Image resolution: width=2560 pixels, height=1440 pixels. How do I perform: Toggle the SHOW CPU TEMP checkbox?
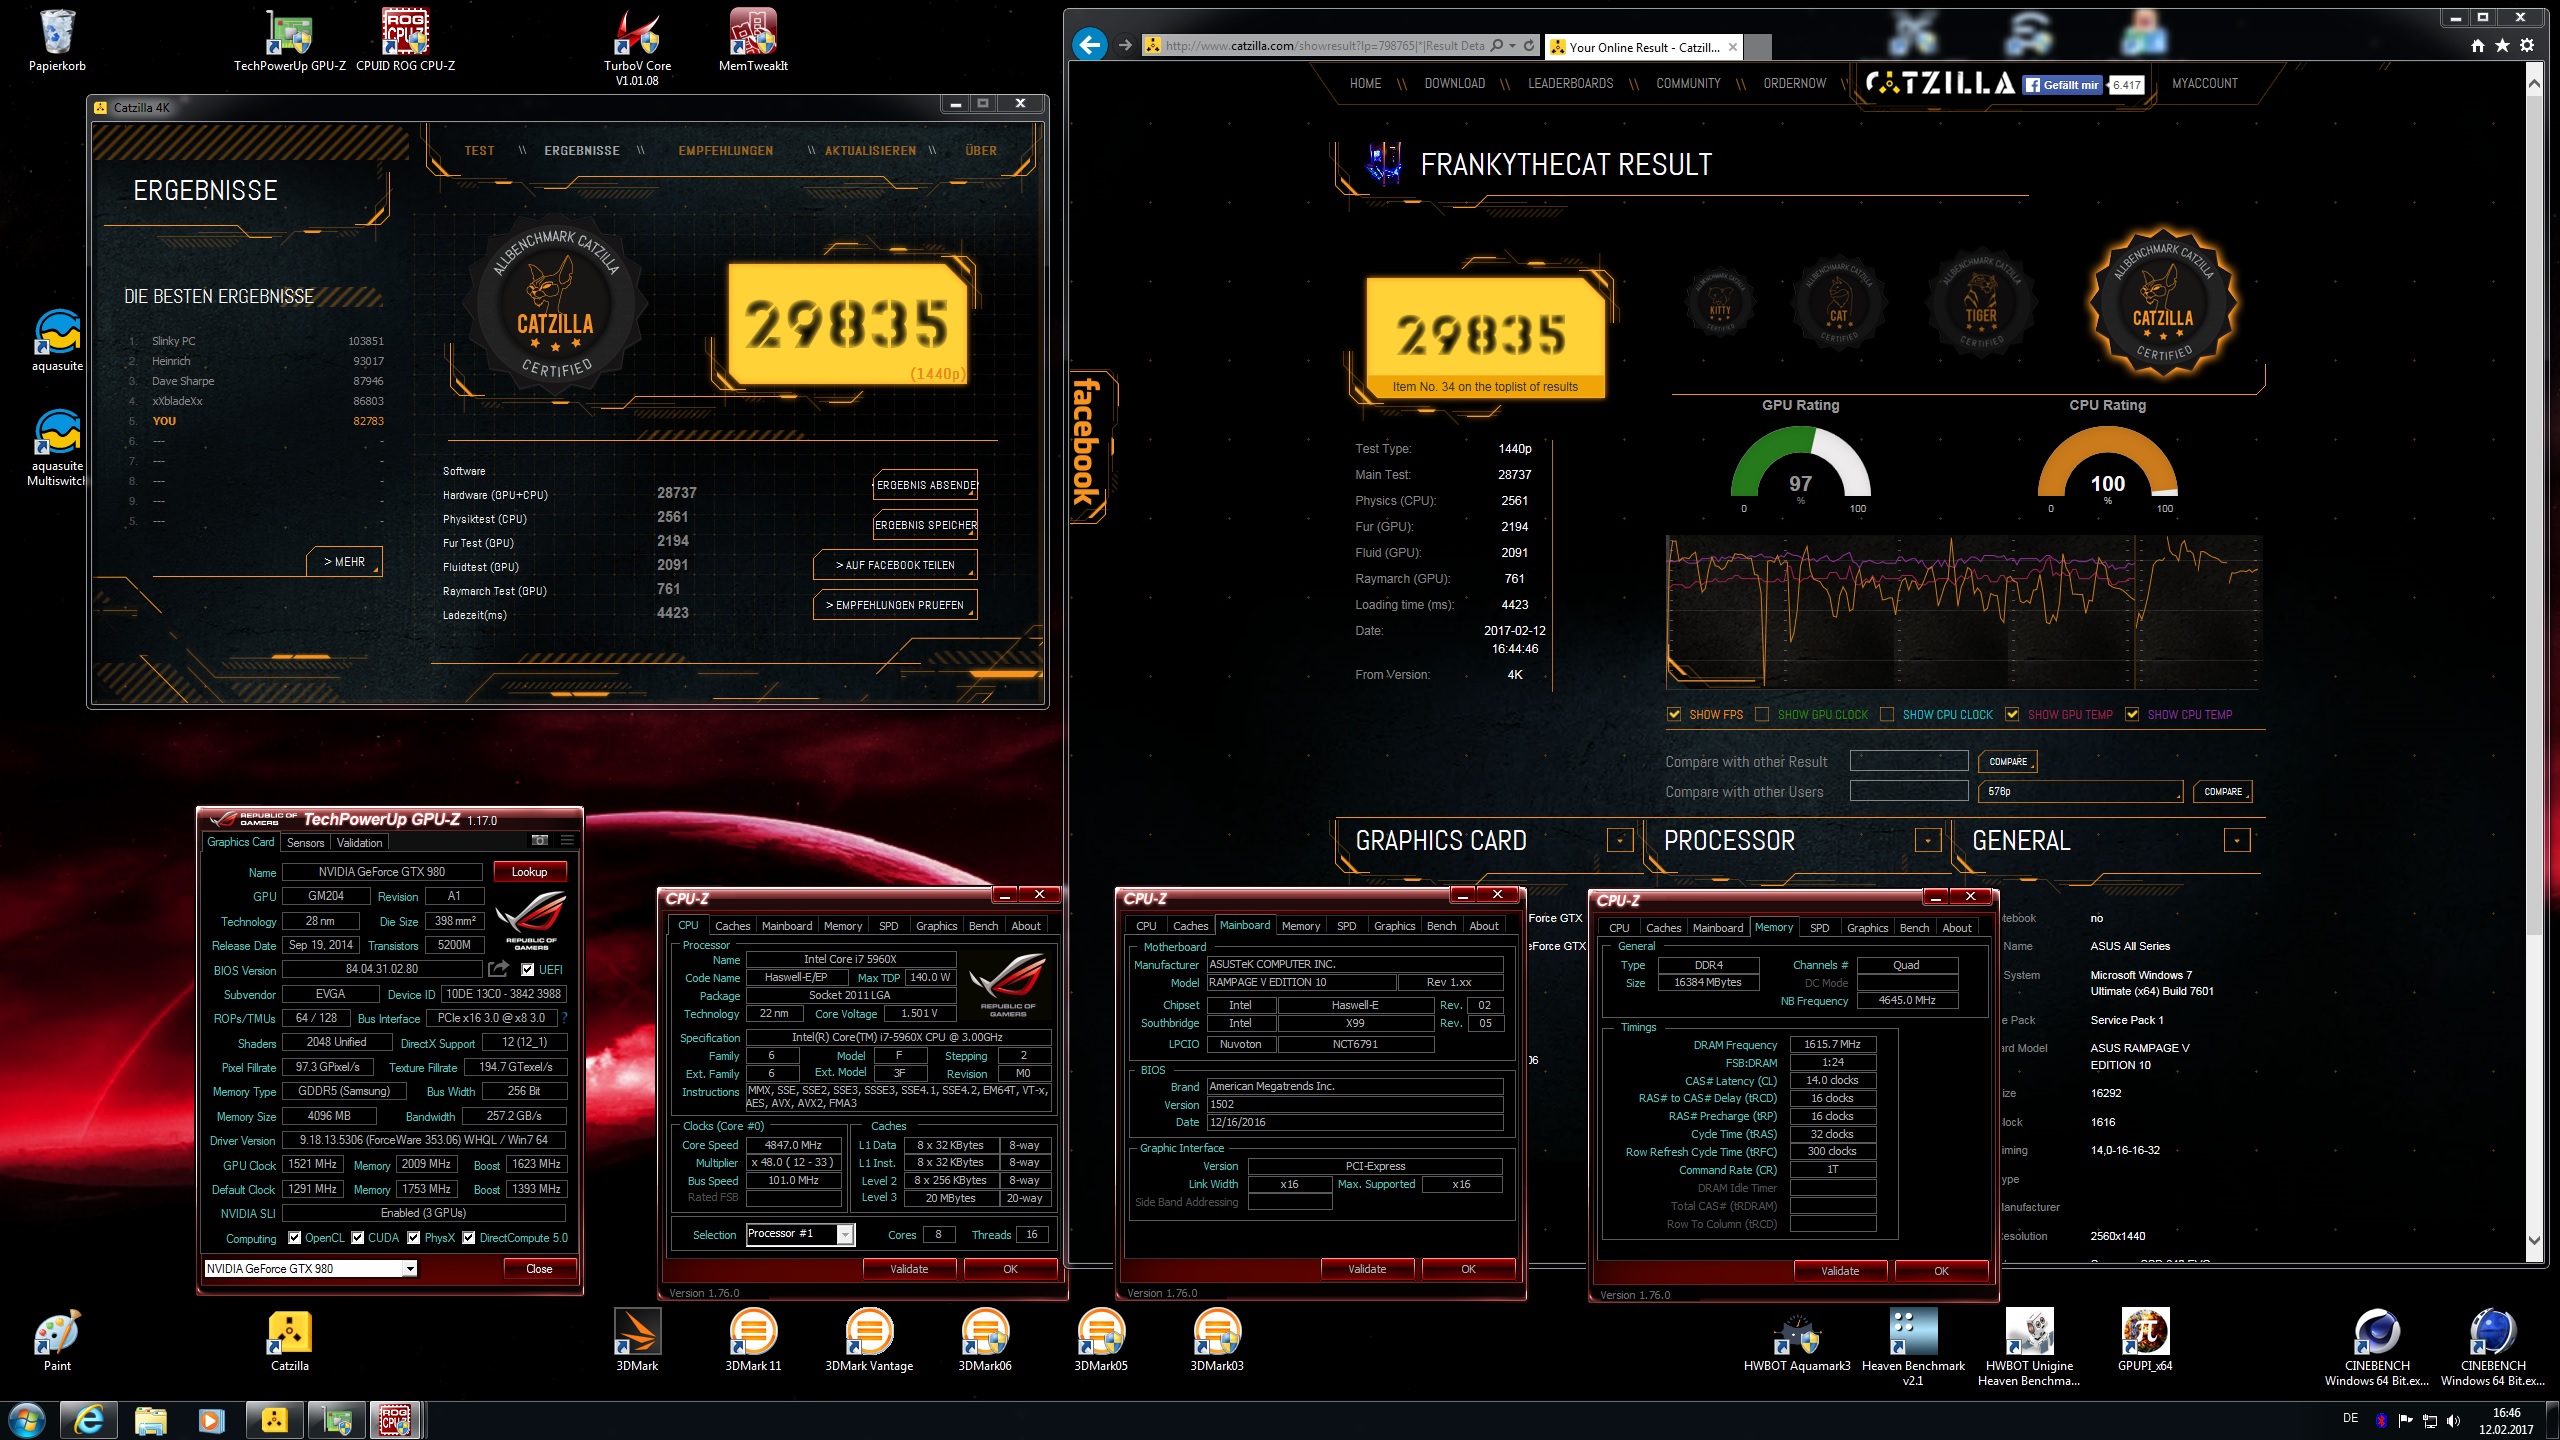point(2132,714)
